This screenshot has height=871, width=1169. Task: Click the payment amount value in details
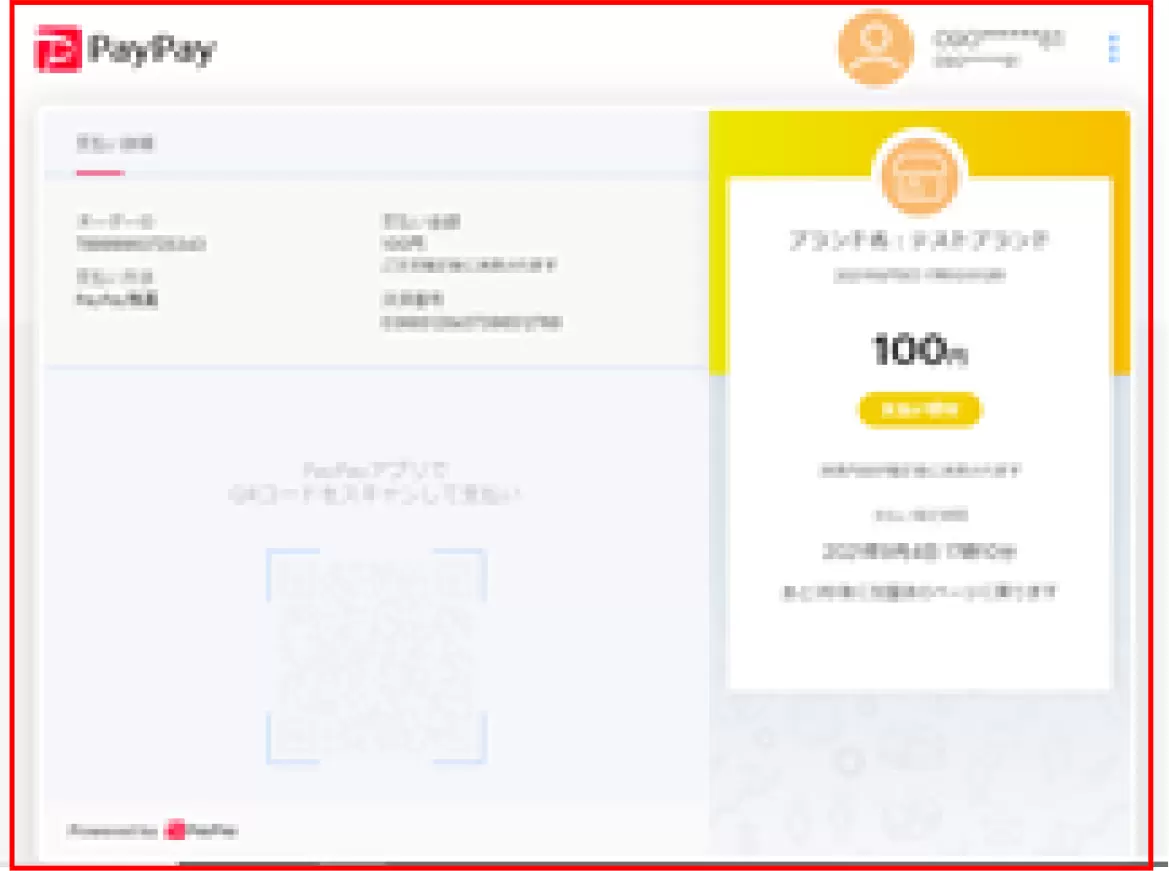(x=403, y=243)
